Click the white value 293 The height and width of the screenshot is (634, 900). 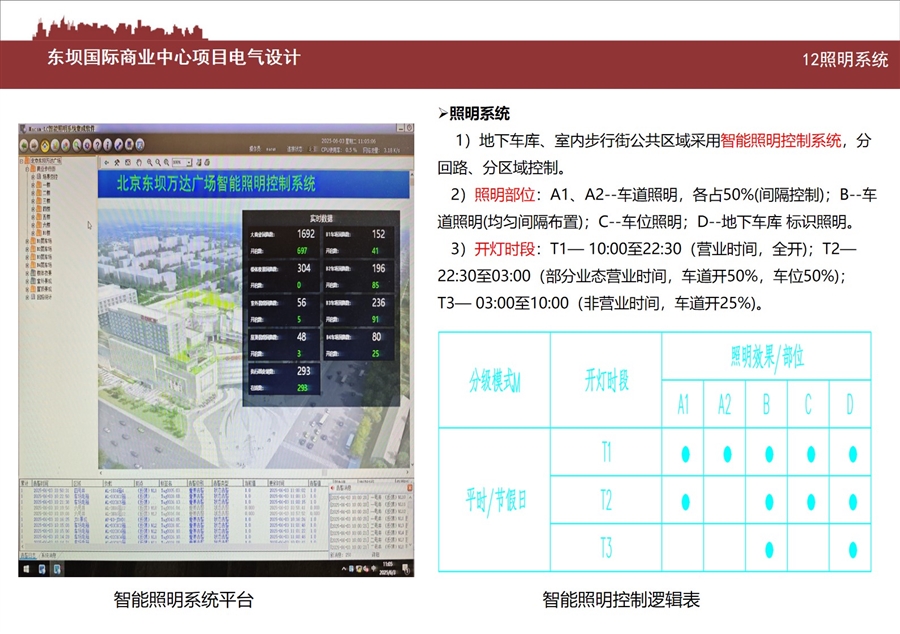(304, 371)
